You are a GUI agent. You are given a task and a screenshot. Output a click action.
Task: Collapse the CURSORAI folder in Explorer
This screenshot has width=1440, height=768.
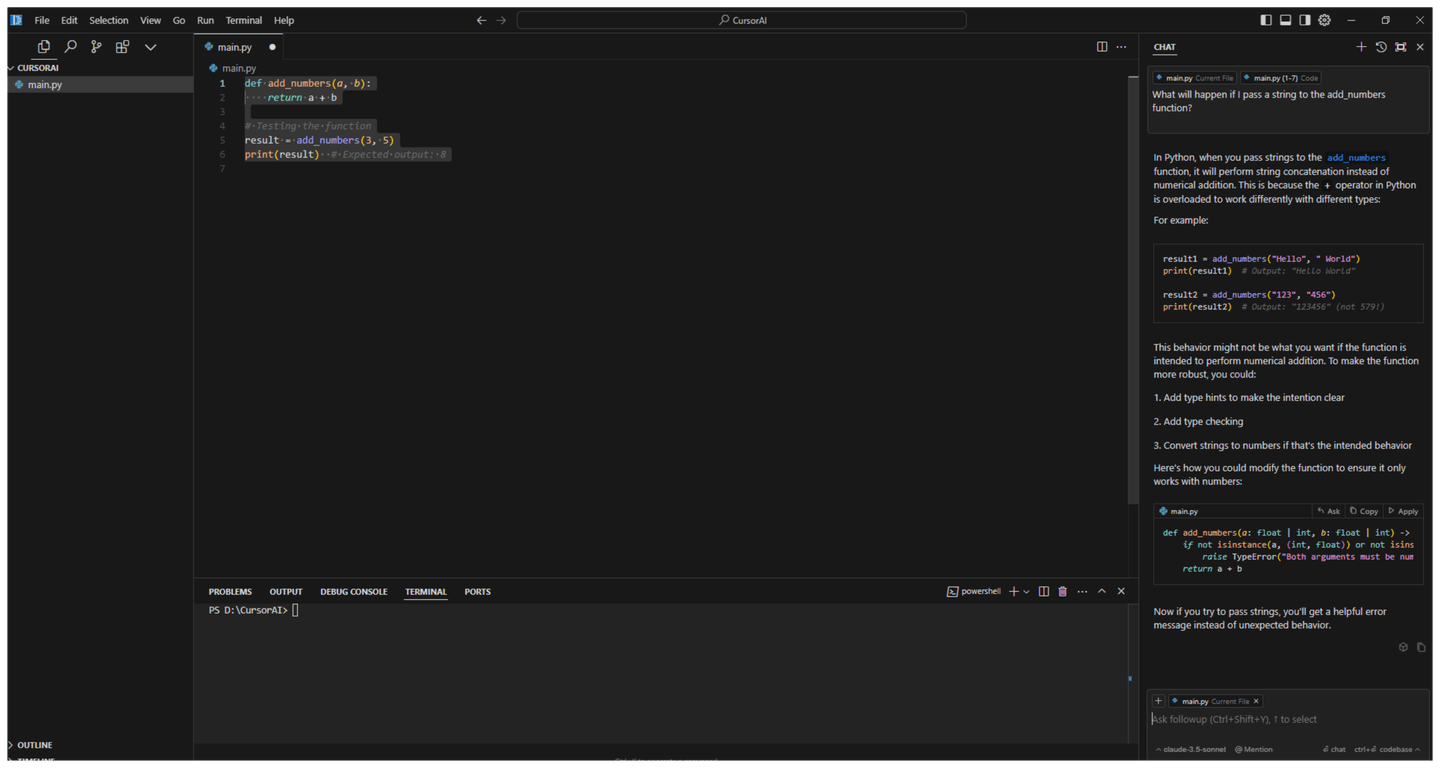coord(38,68)
